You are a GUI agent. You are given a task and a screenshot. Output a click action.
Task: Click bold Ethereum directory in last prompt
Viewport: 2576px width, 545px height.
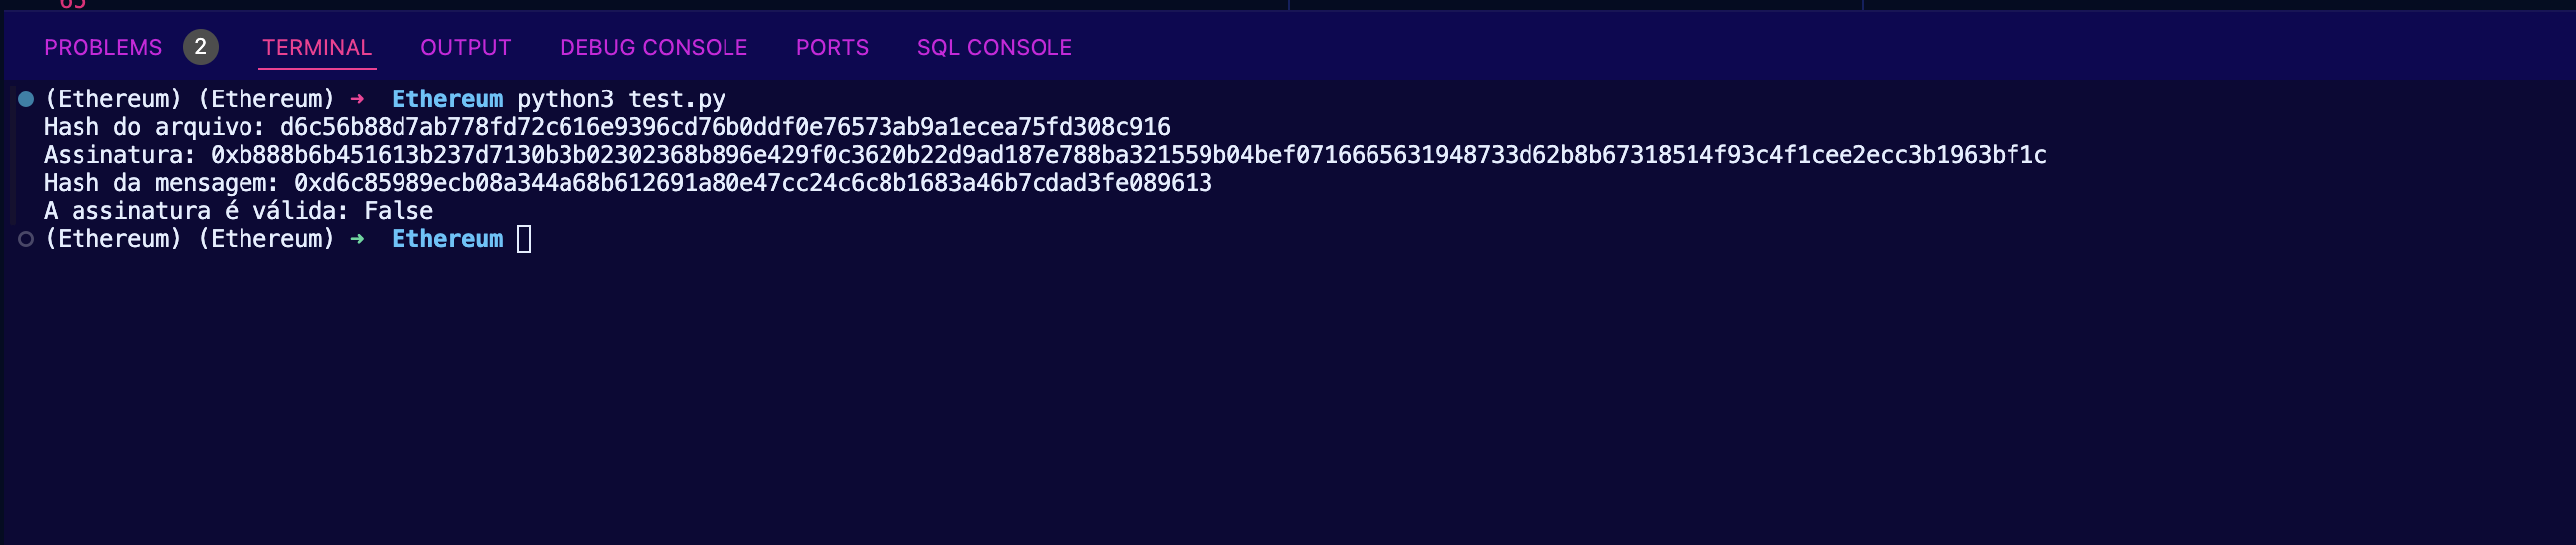447,238
